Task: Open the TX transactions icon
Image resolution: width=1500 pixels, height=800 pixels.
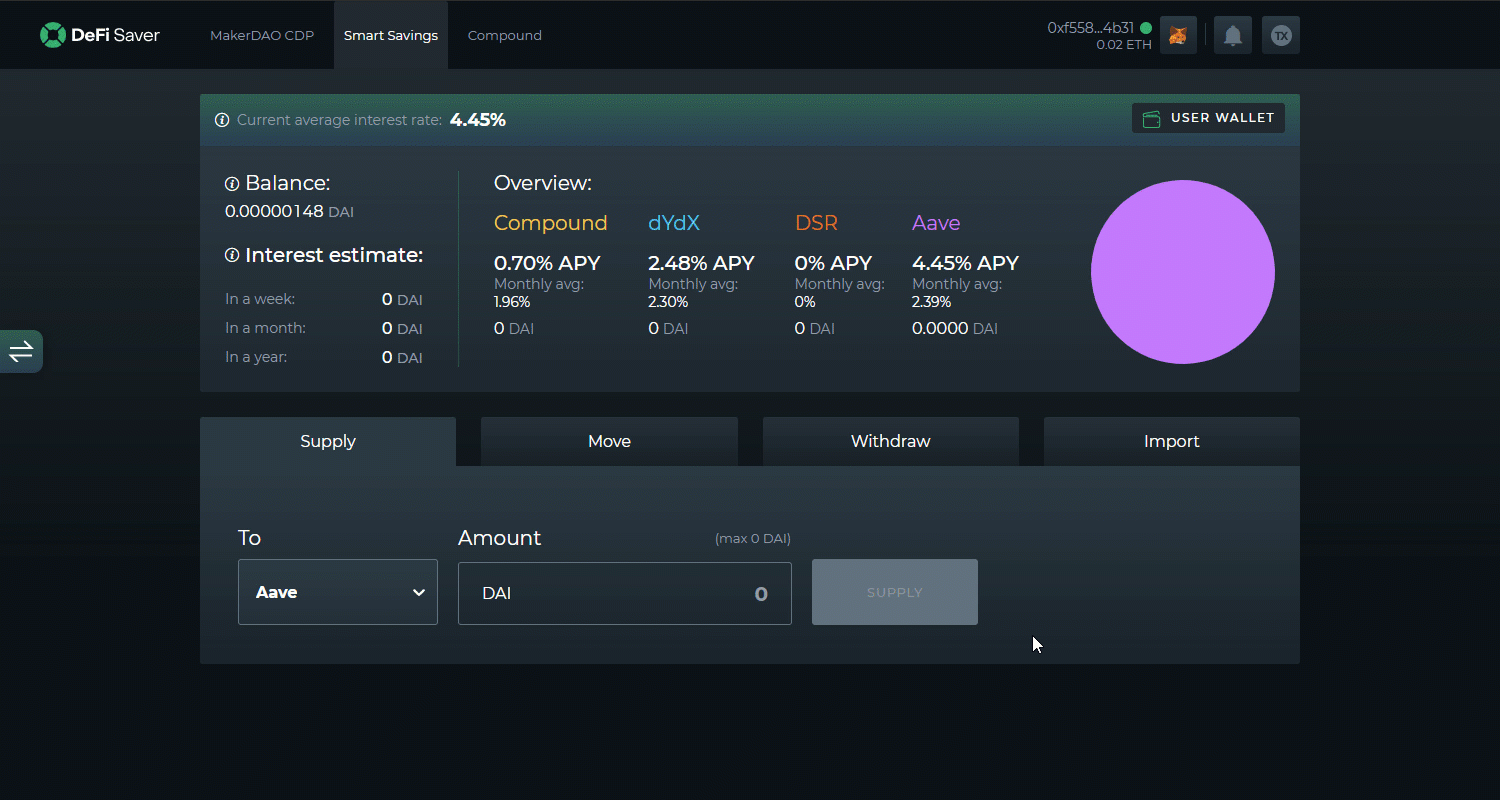Action: tap(1281, 35)
